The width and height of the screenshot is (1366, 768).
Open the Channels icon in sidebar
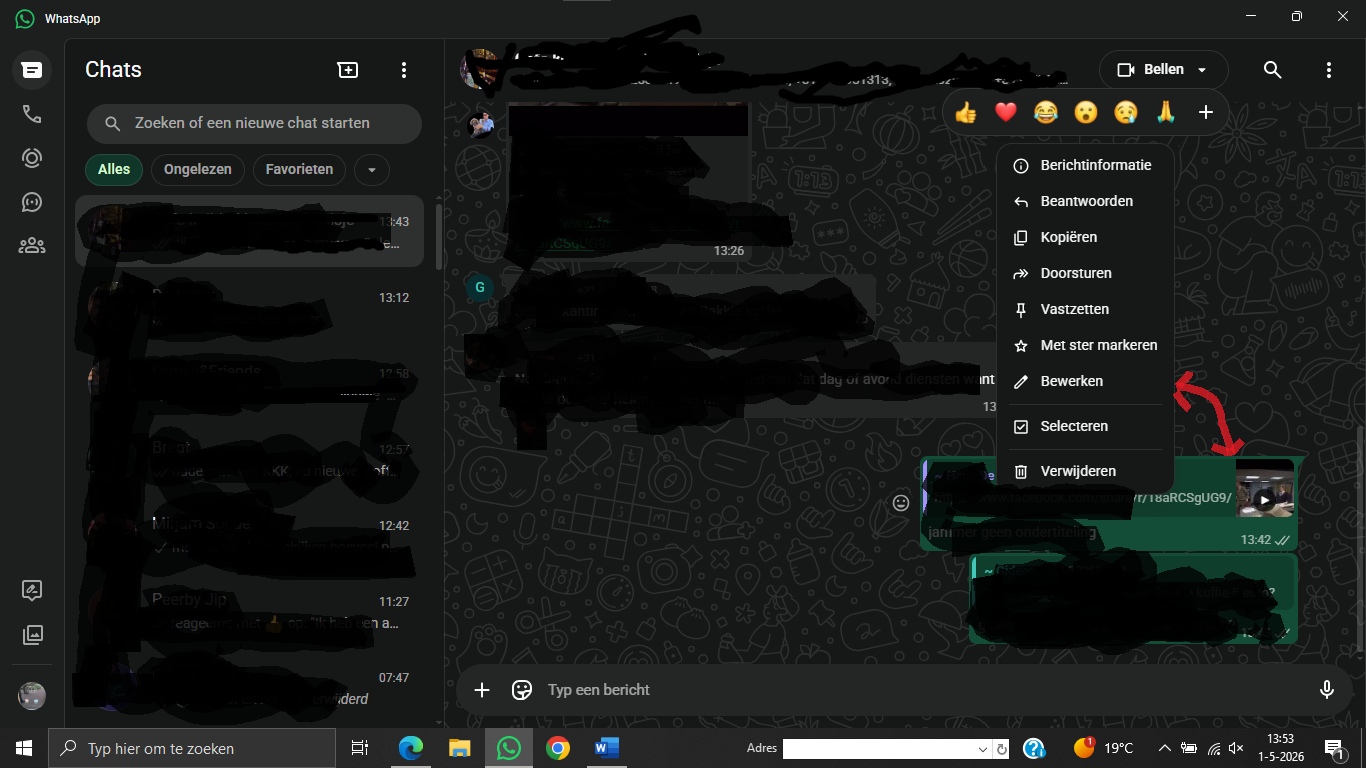point(32,202)
